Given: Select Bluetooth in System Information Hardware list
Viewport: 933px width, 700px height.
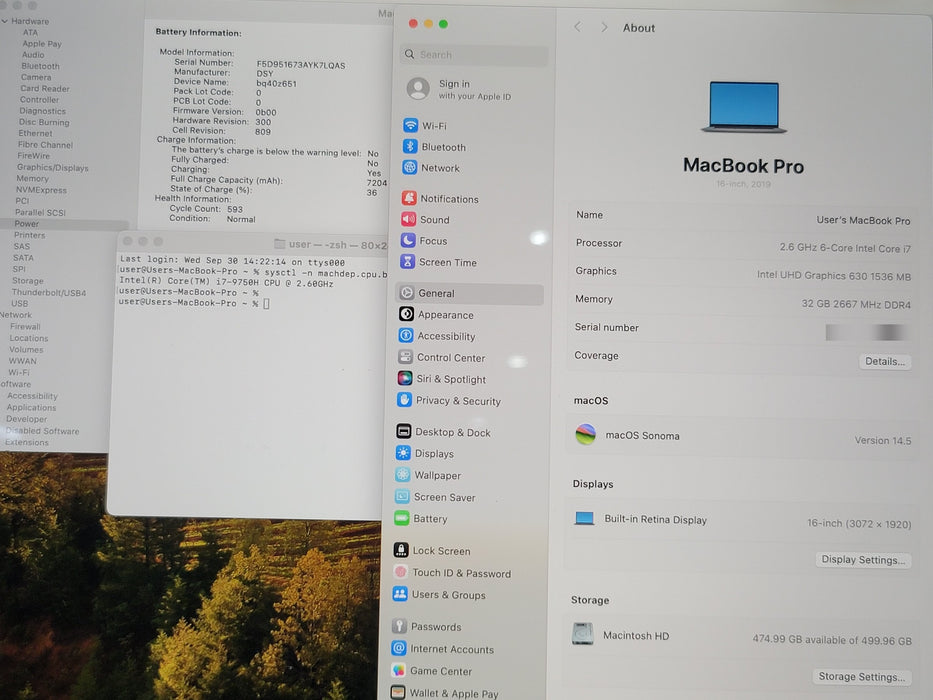Looking at the screenshot, I should 40,66.
